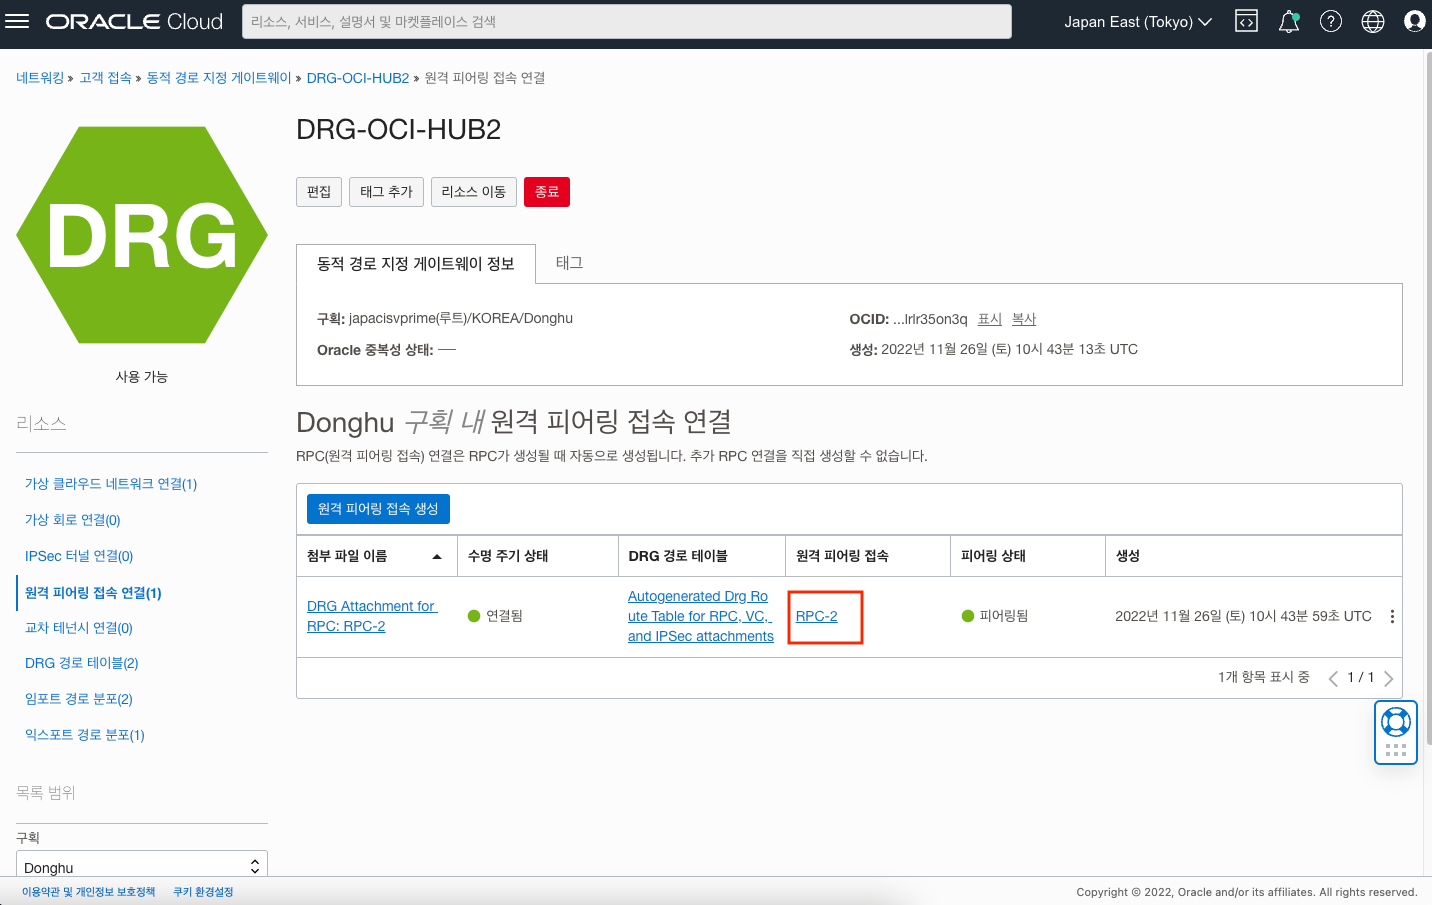This screenshot has height=905, width=1432.
Task: Switch to the 태그 tab
Action: pyautogui.click(x=568, y=264)
